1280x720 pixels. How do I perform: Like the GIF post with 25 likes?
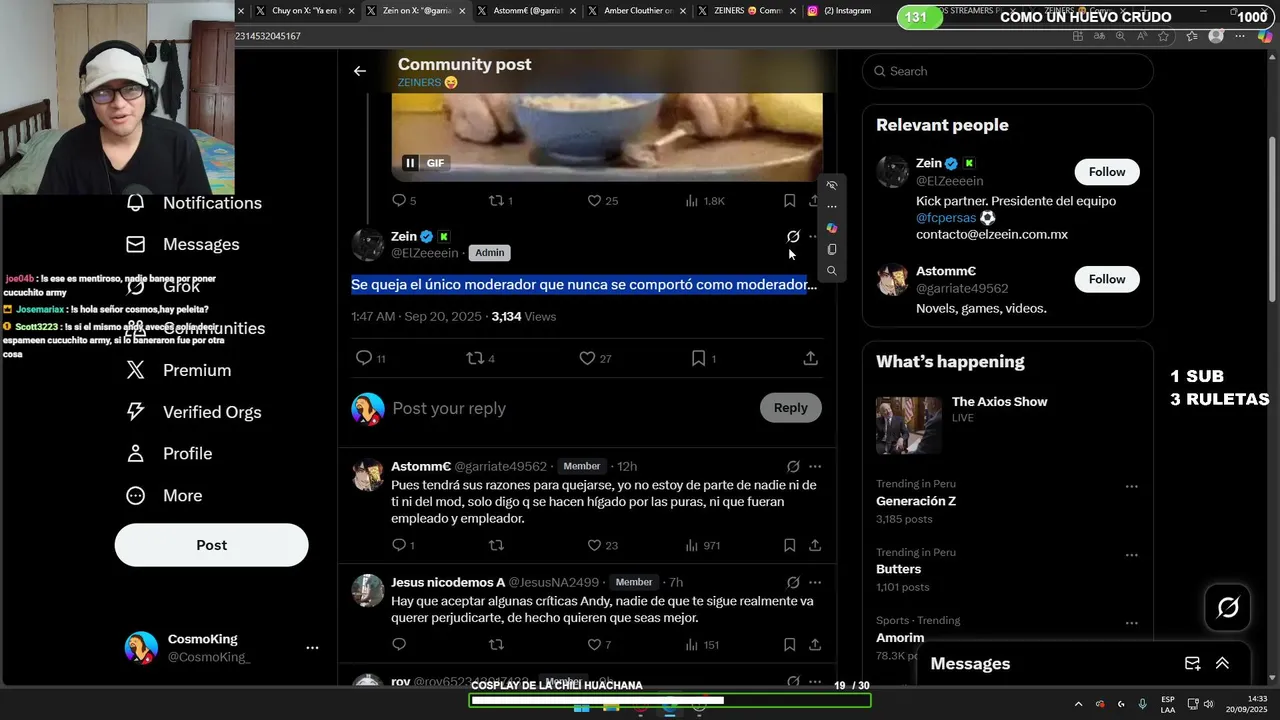pyautogui.click(x=602, y=200)
